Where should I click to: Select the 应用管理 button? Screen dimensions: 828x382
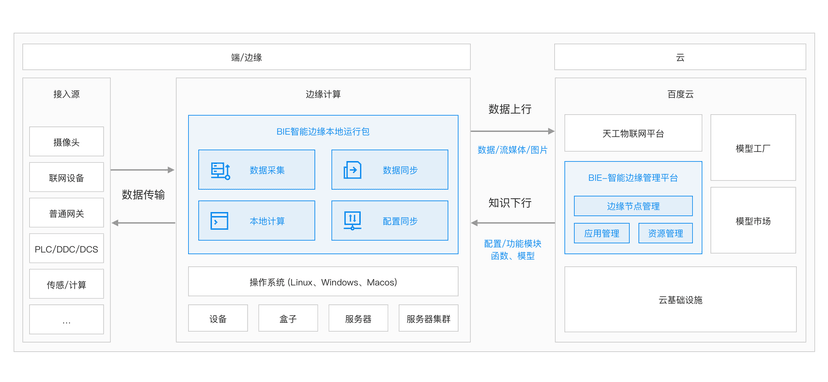pyautogui.click(x=601, y=233)
